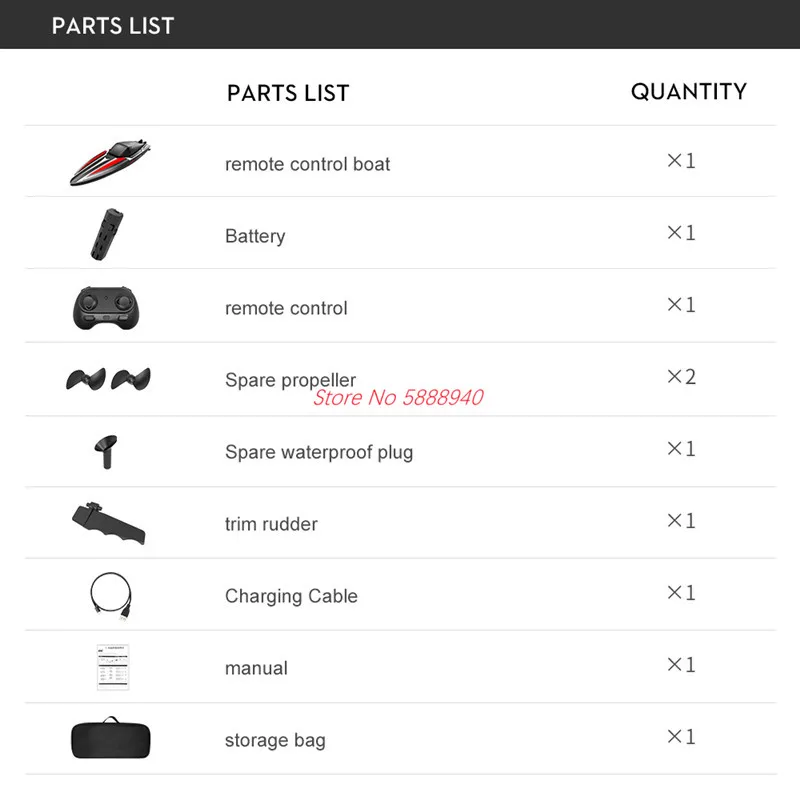Click the black storage bag image
This screenshot has height=800, width=800.
(x=111, y=737)
